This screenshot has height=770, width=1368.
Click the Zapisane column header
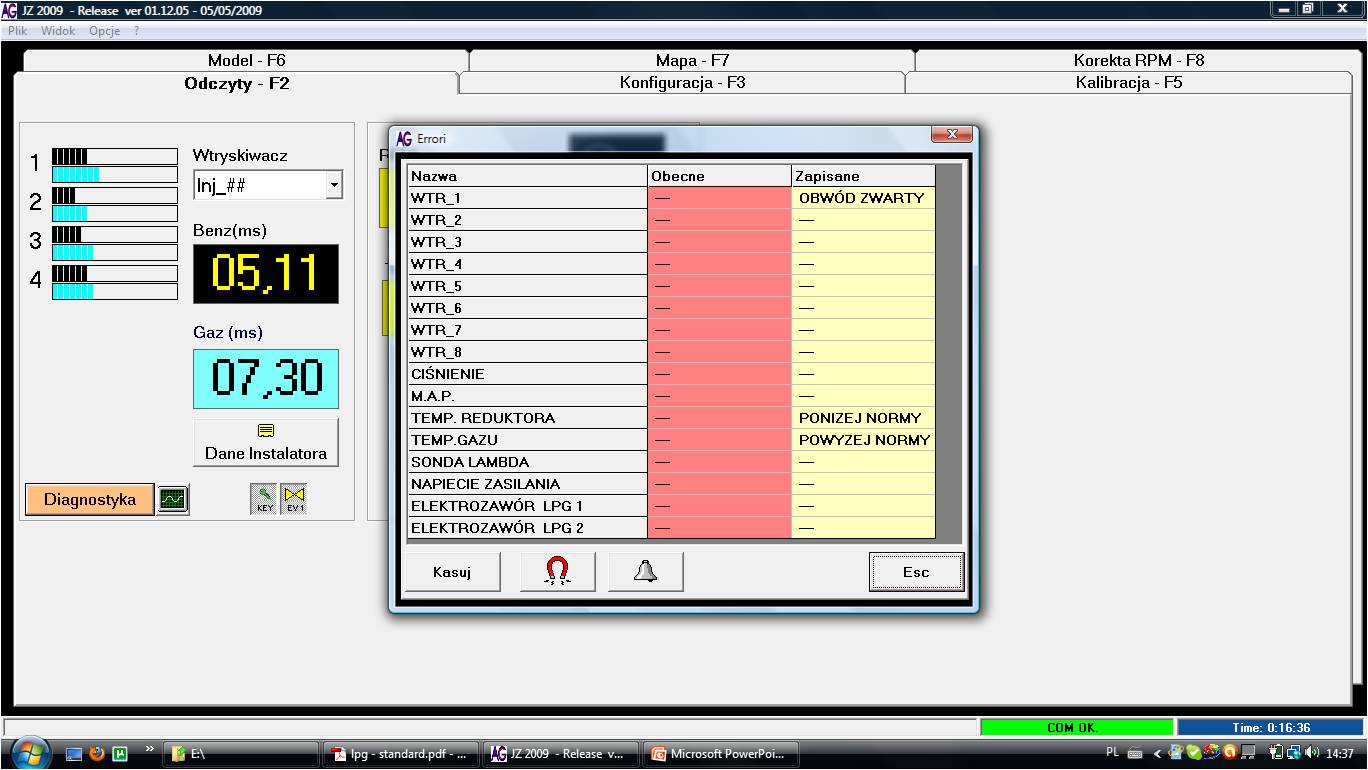863,176
